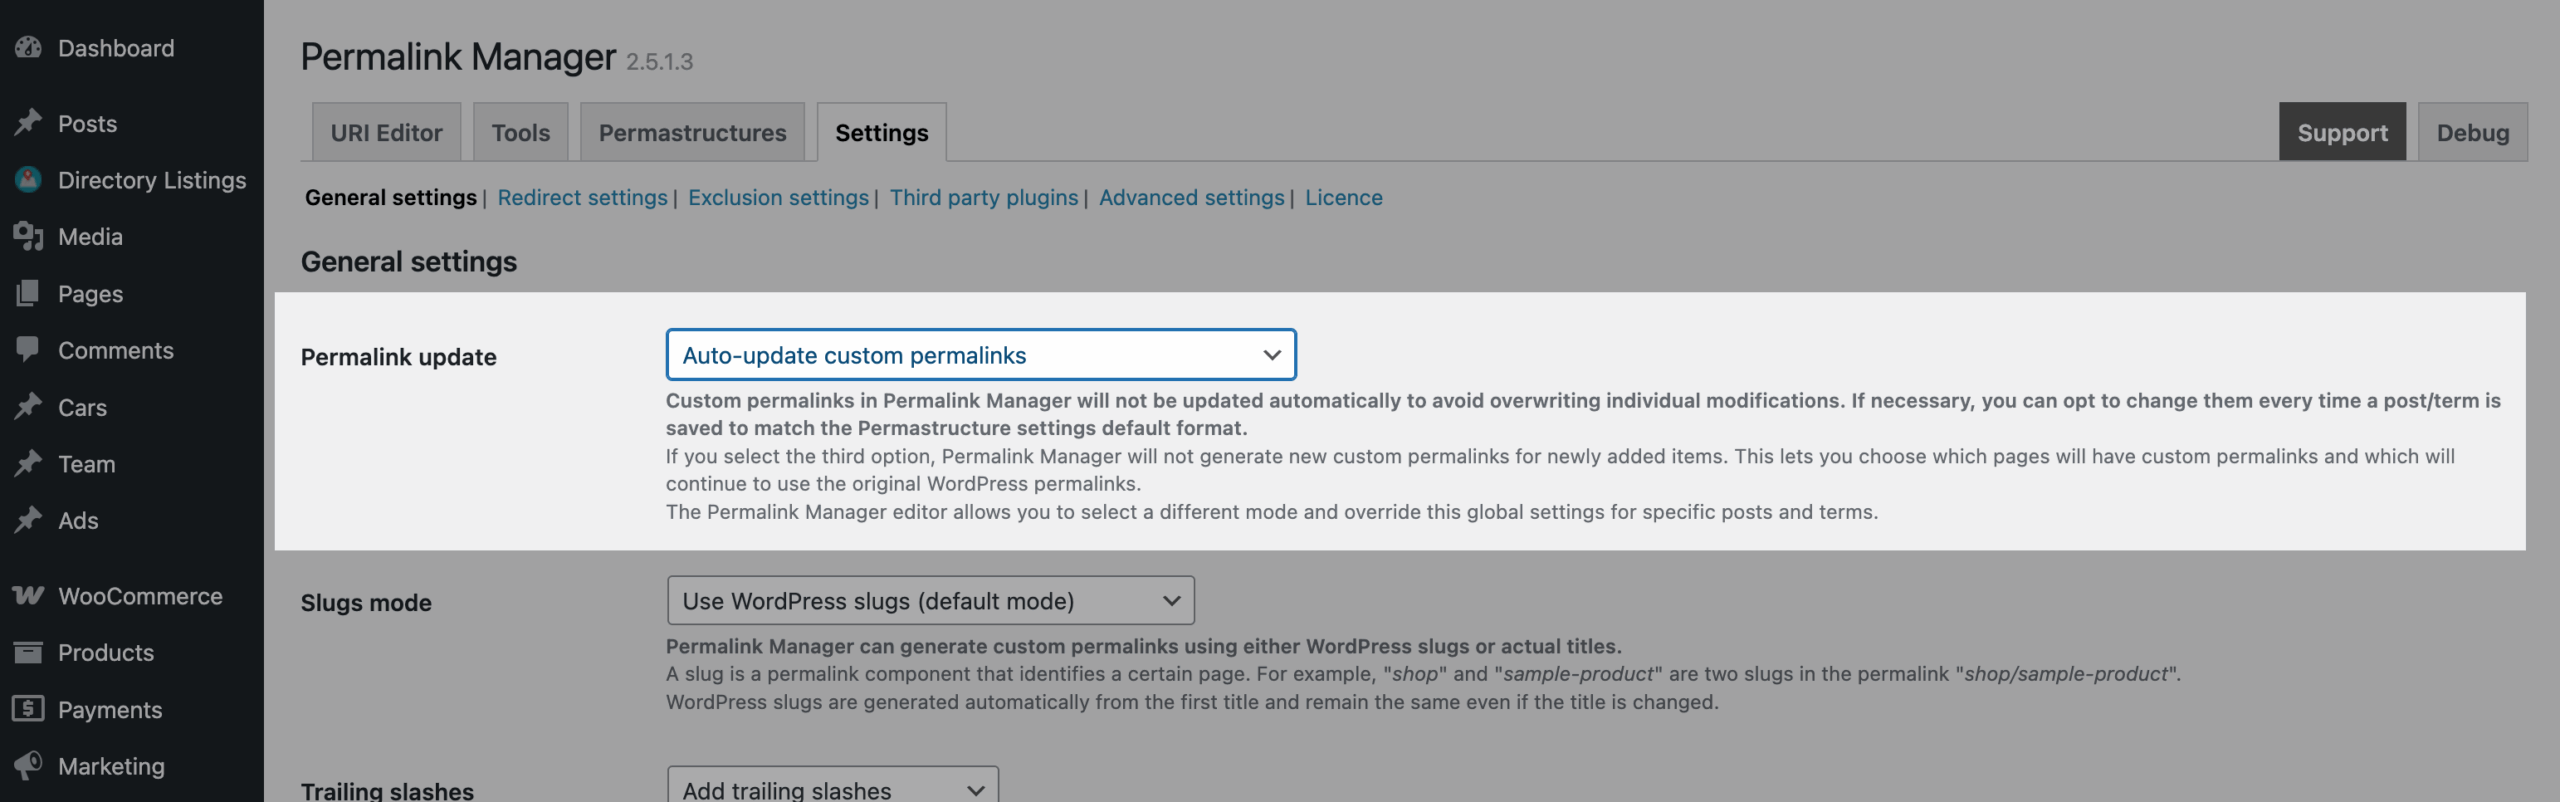The height and width of the screenshot is (802, 2560).
Task: Click the Team pushpin icon
Action: coord(28,464)
